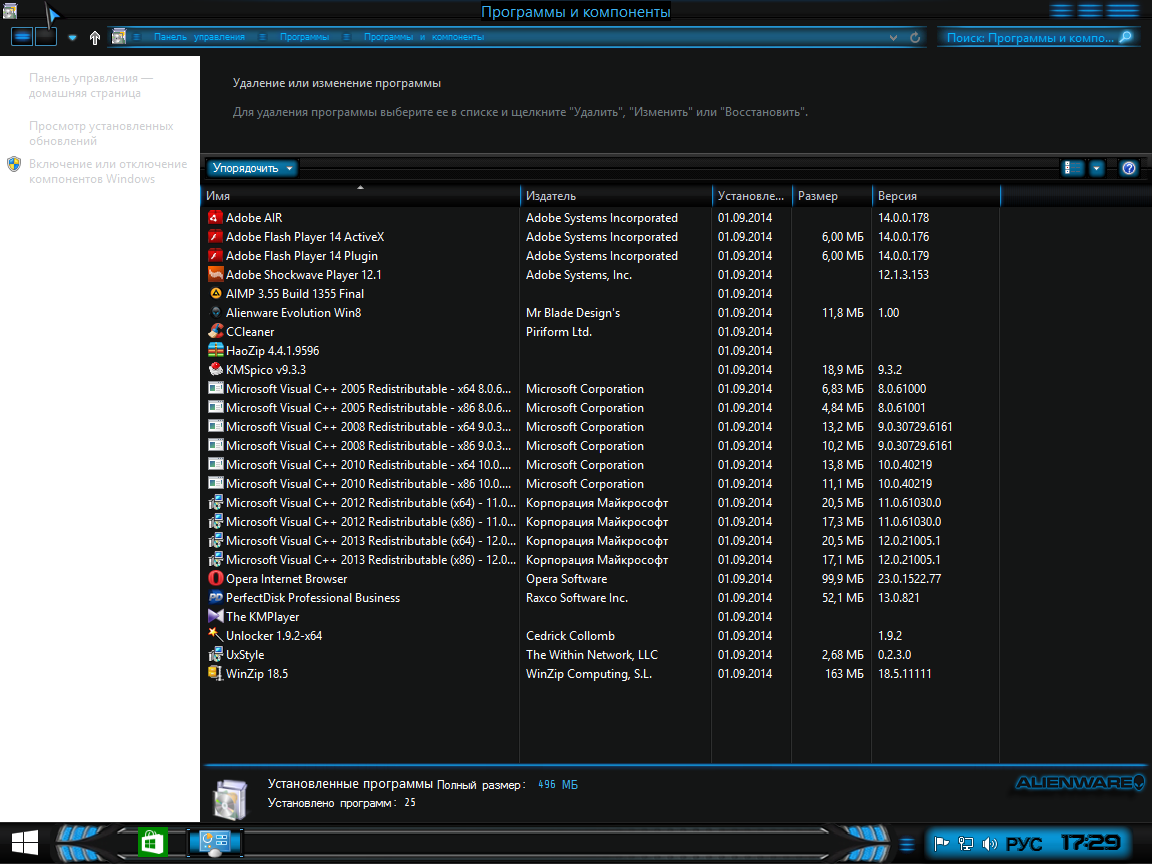Click the volume speaker tray icon

coord(990,843)
